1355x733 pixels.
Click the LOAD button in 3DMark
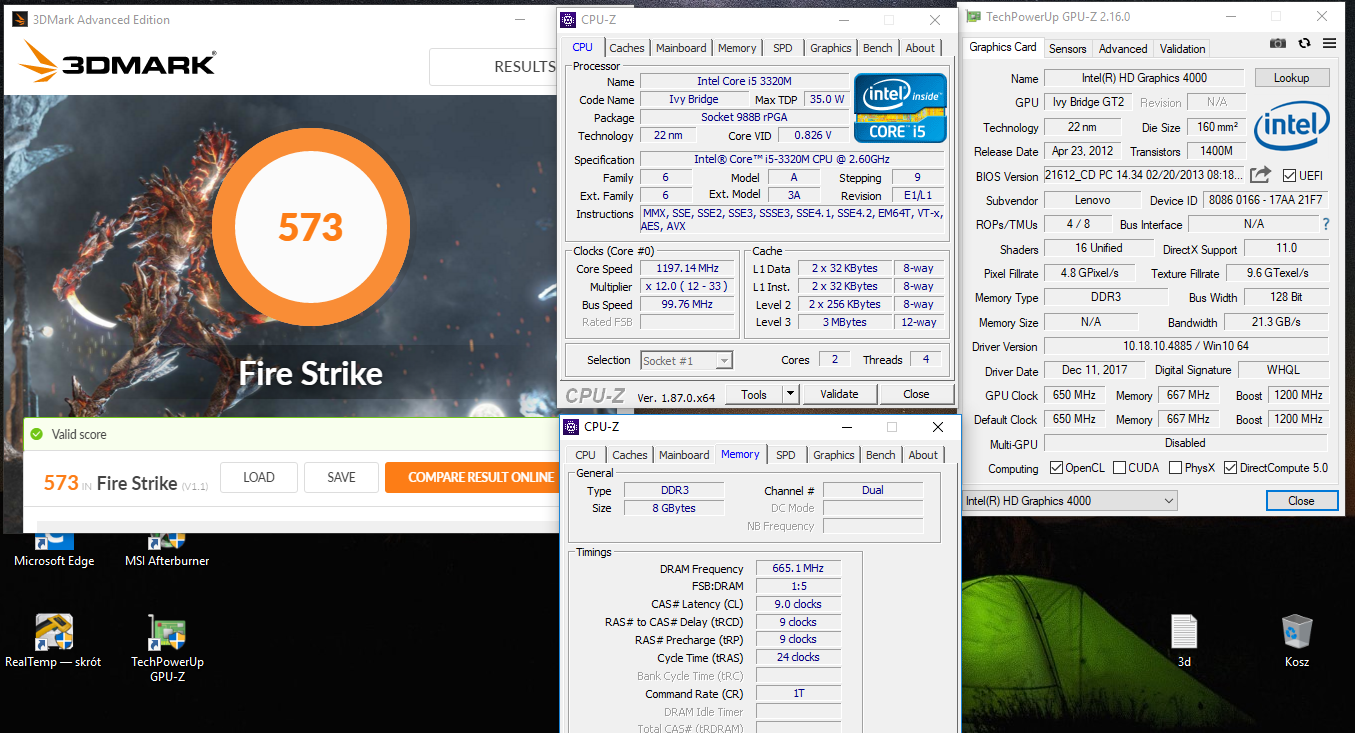(259, 477)
